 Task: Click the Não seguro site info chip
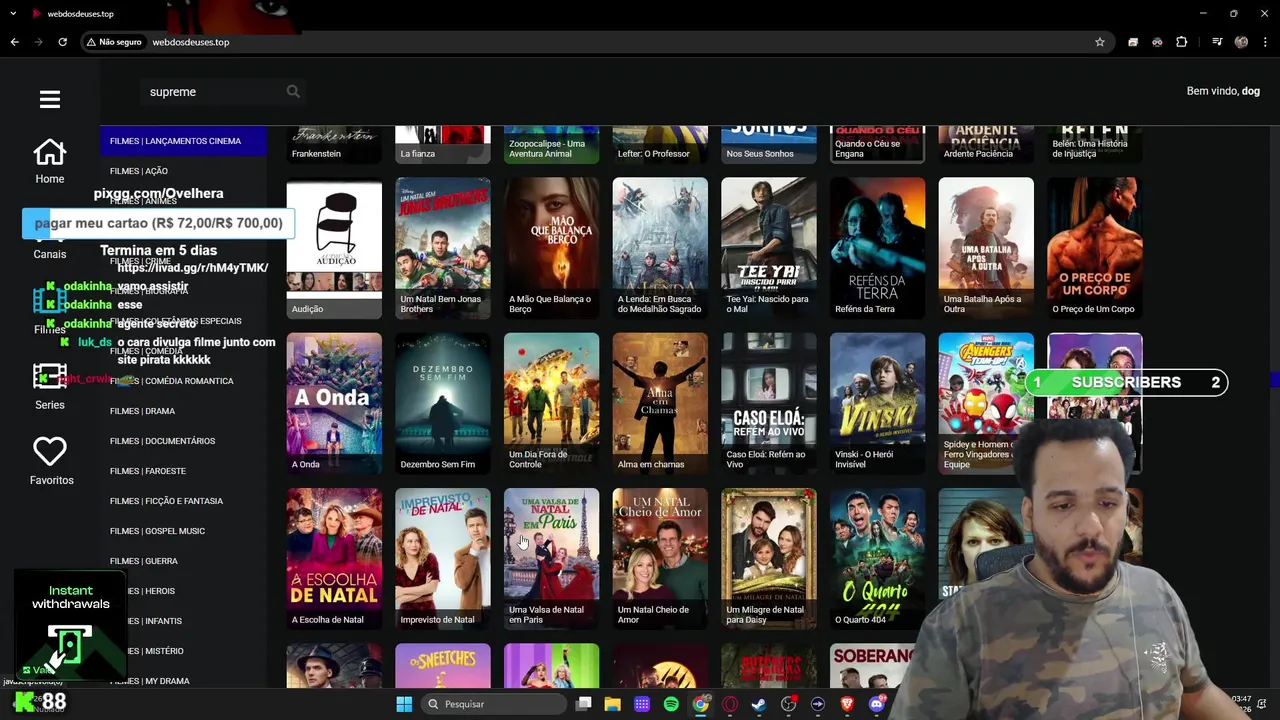(114, 42)
